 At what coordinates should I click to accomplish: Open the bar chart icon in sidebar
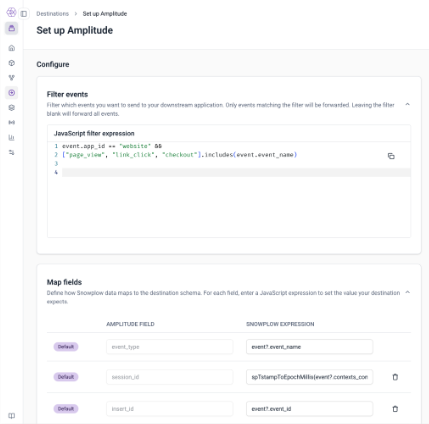(x=12, y=137)
